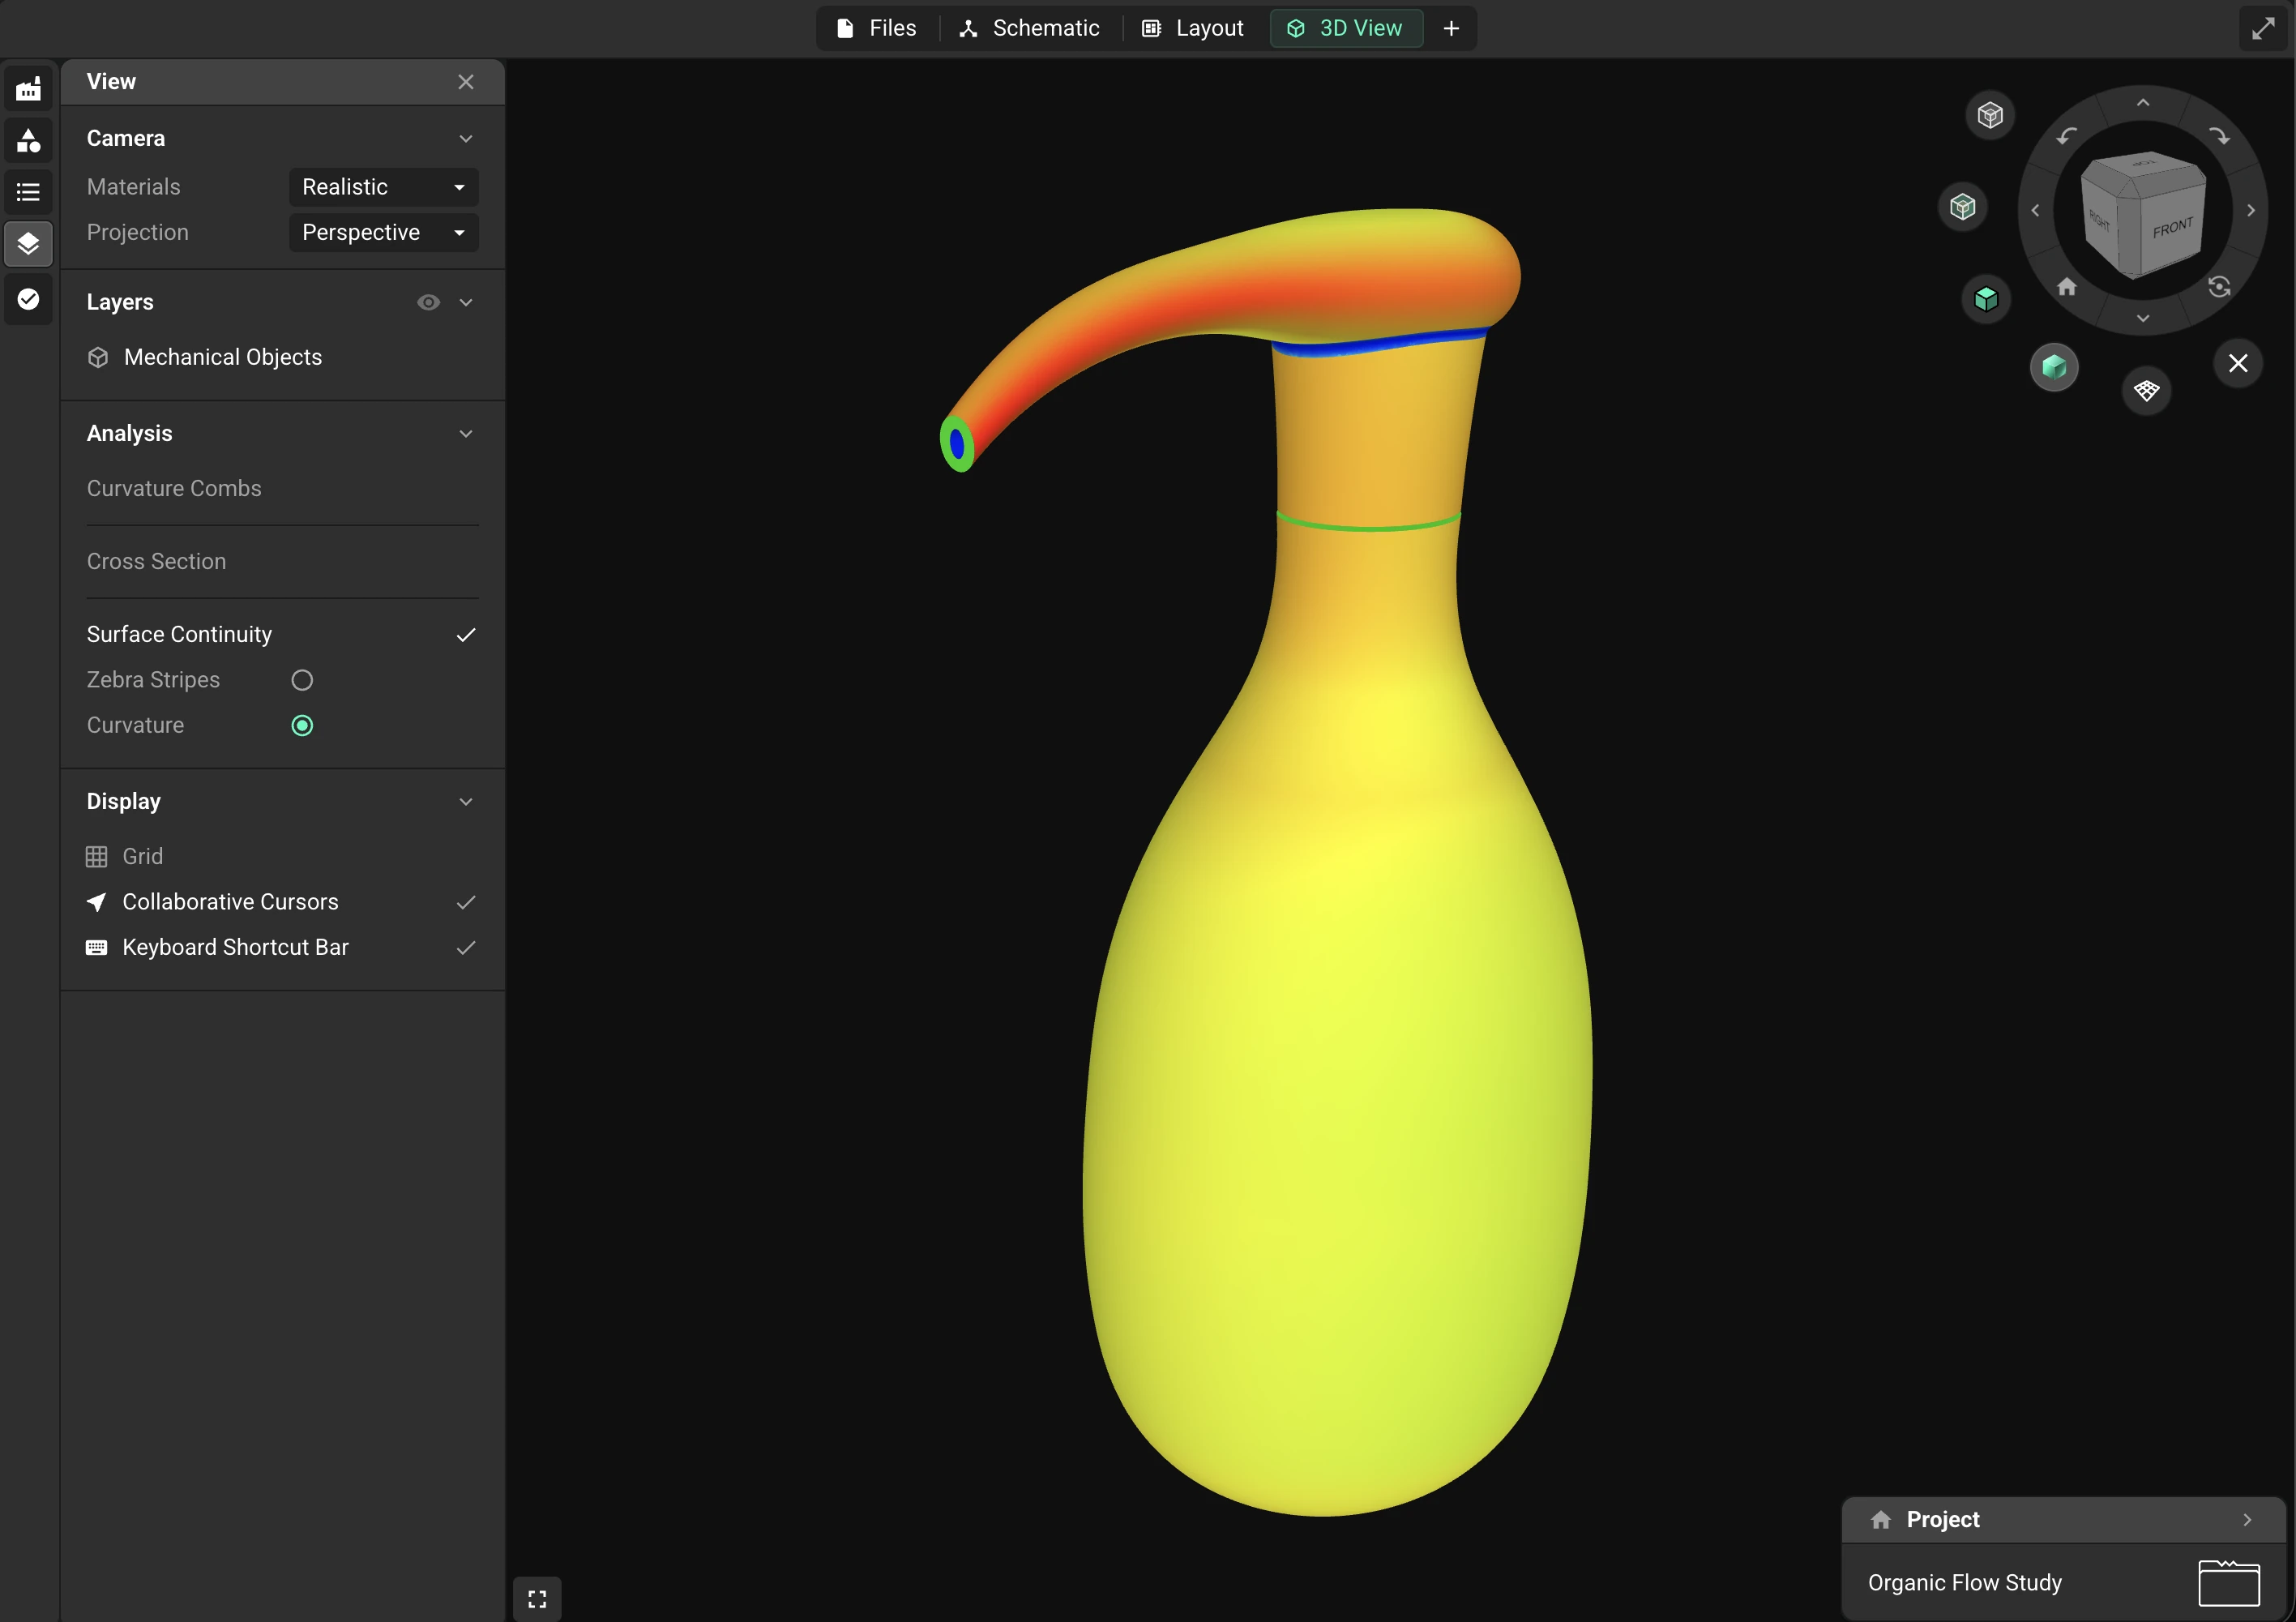
Task: Collapse the Analysis section chevron
Action: [466, 433]
